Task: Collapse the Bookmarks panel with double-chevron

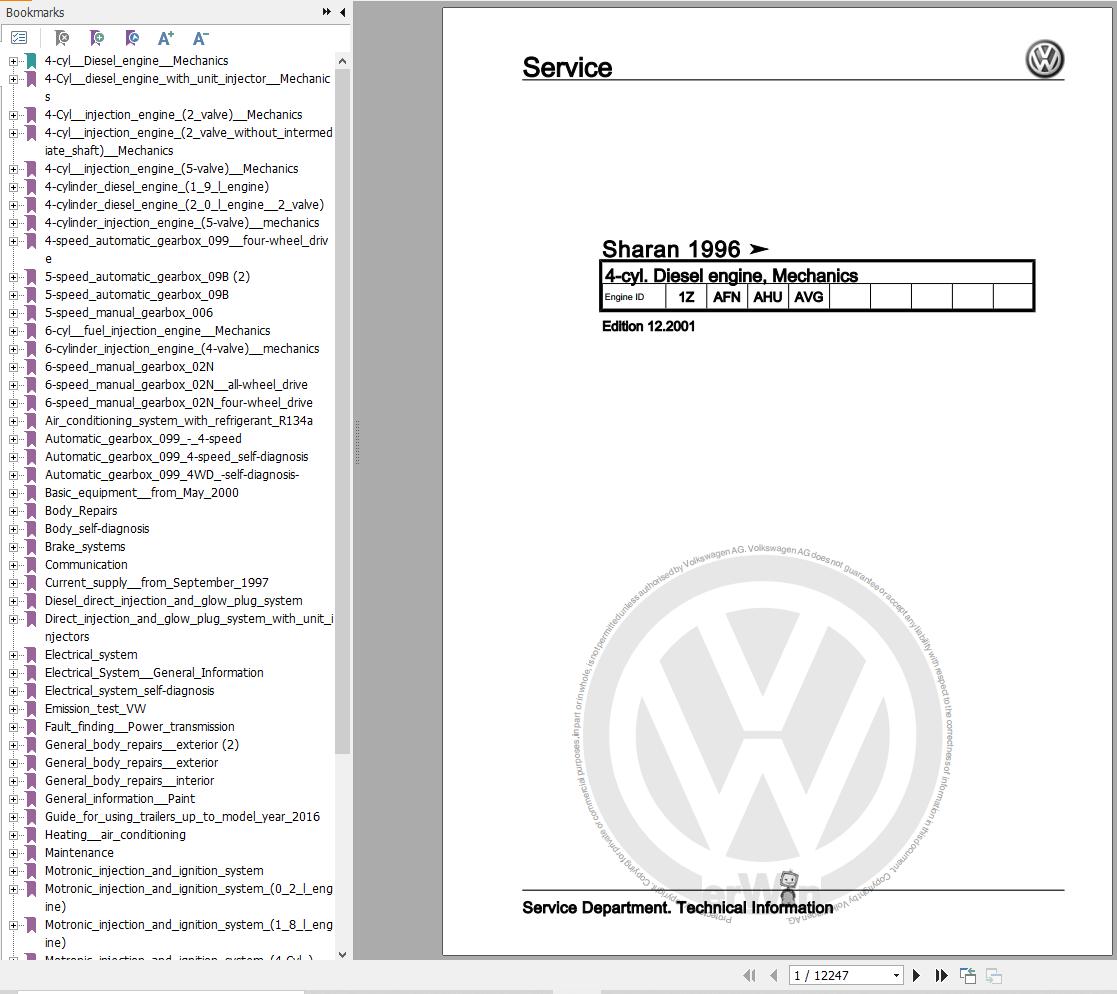Action: click(x=325, y=12)
